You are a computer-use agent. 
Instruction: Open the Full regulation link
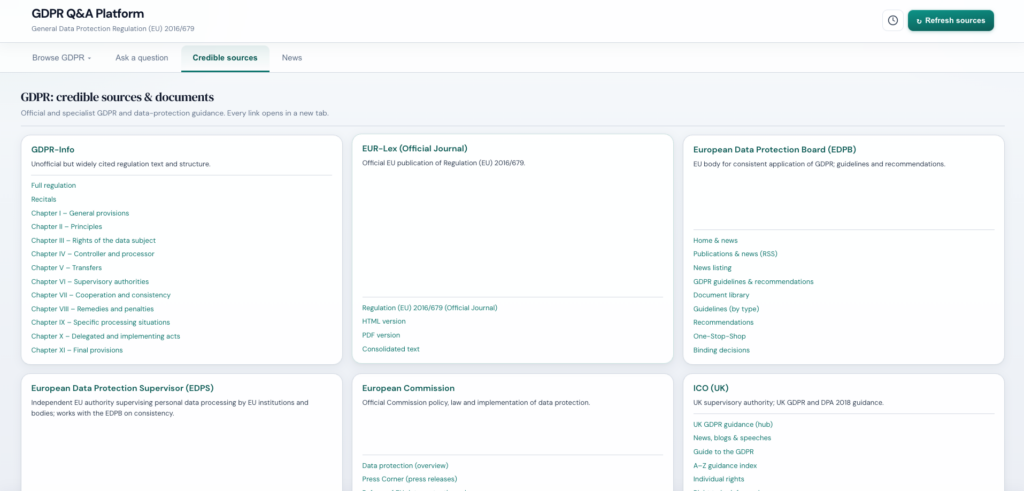[53, 185]
